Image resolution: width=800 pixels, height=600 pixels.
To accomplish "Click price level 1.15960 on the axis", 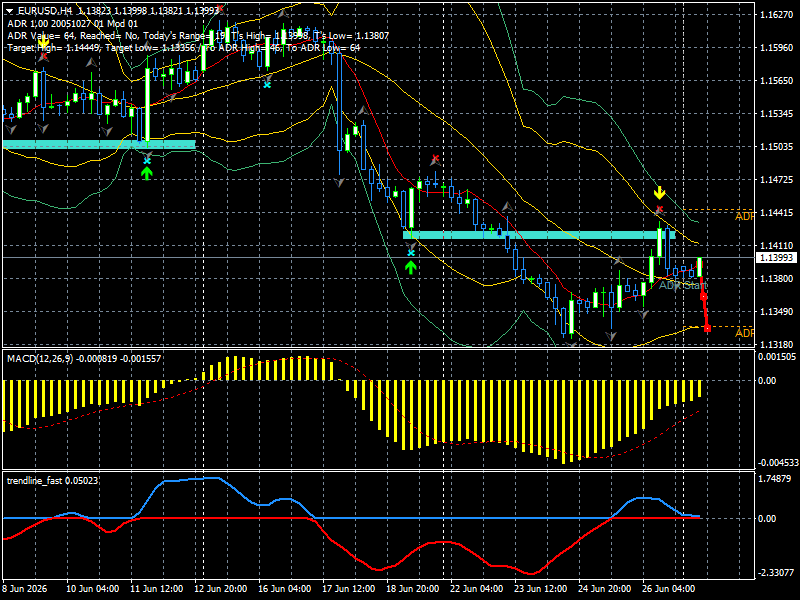I will coord(777,47).
